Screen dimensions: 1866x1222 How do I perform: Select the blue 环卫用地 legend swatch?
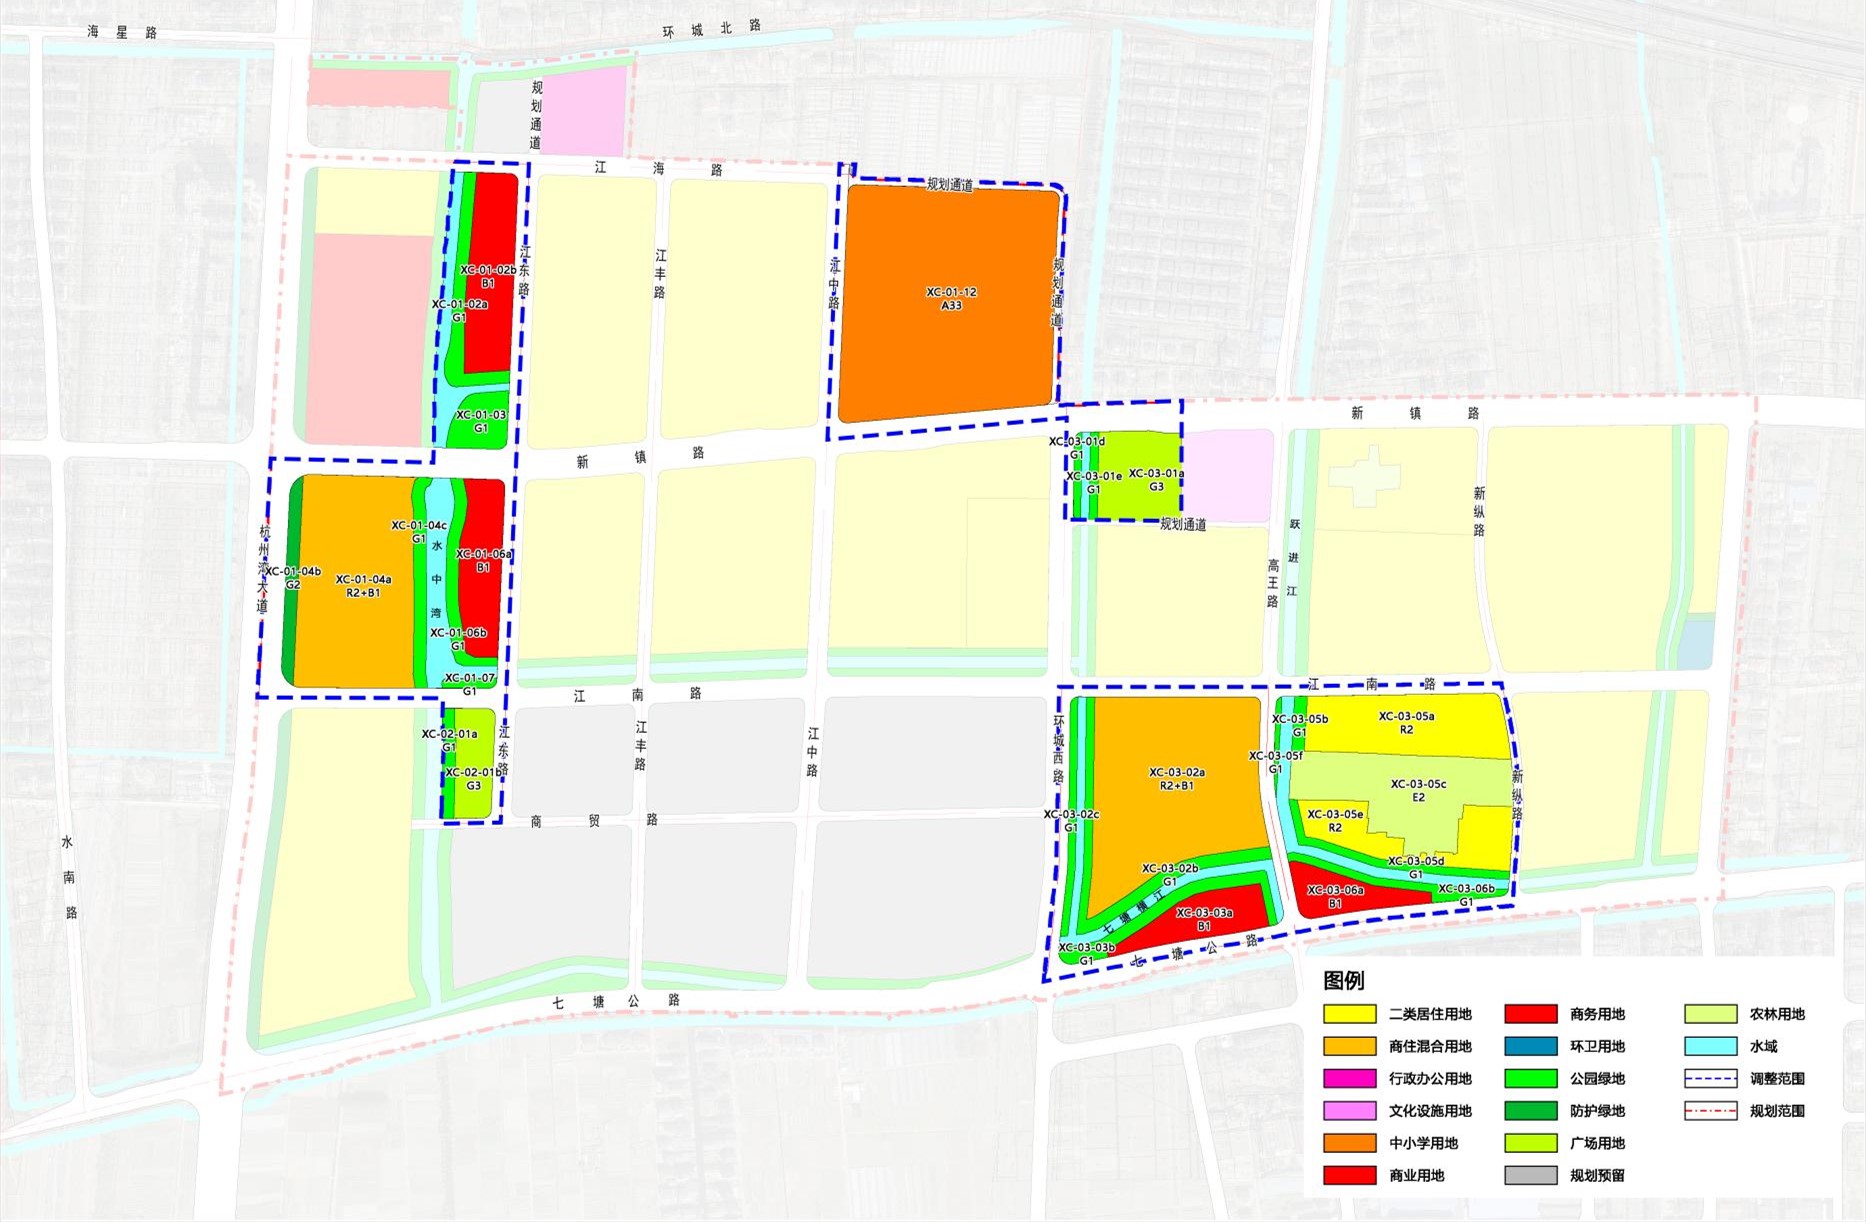[x=1530, y=1046]
